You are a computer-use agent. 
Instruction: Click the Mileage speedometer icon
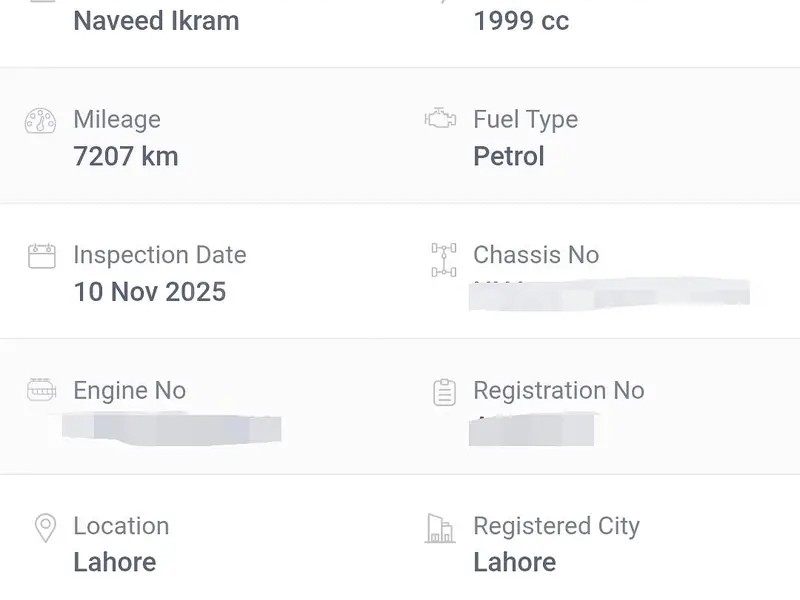41,121
